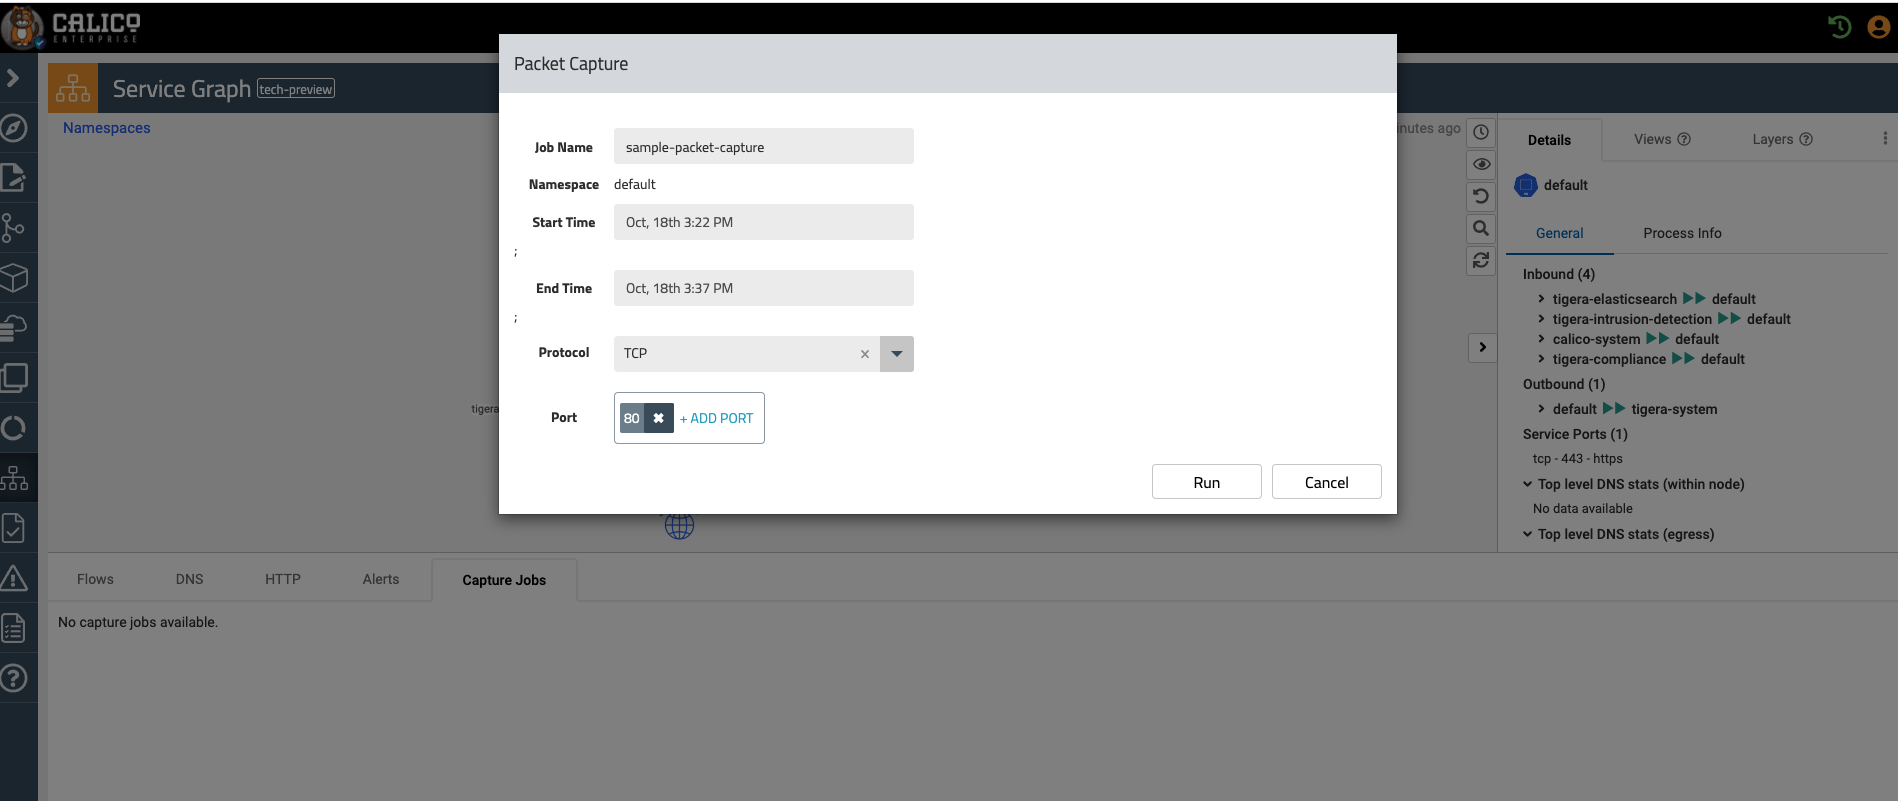The width and height of the screenshot is (1898, 801).
Task: Click the Outbound (1) heading
Action: point(1563,384)
